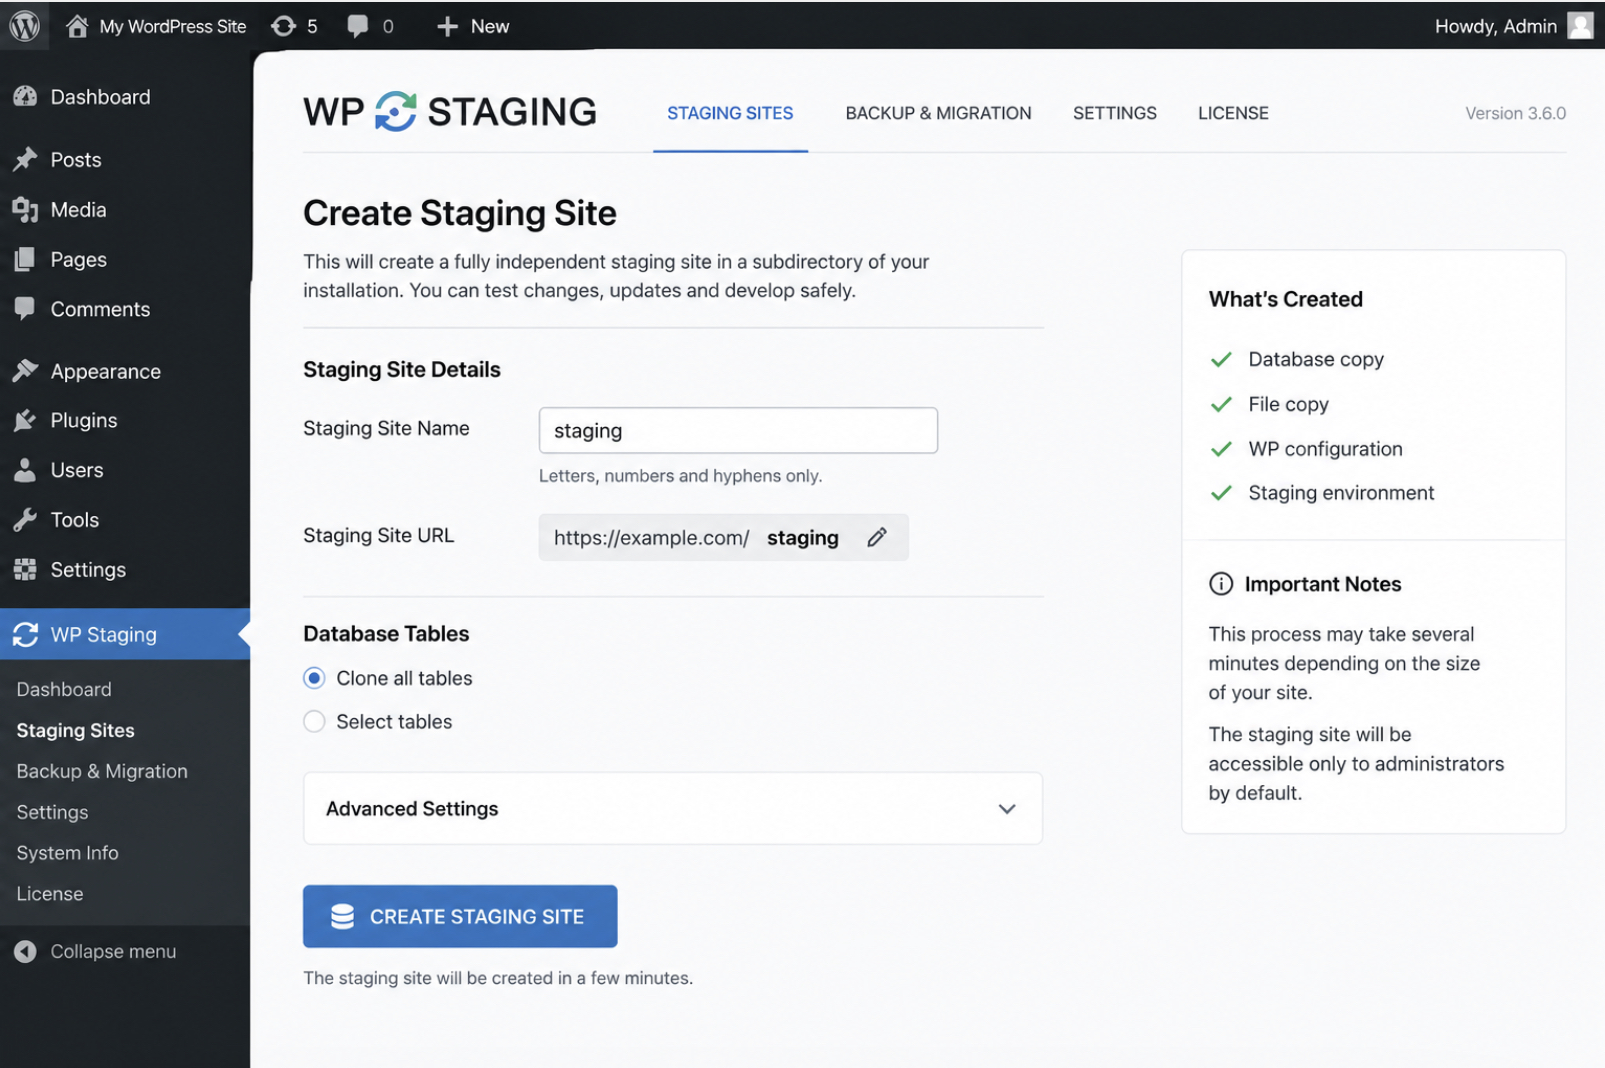Switch to Staging Sites tab
Image resolution: width=1605 pixels, height=1068 pixels.
tap(730, 113)
